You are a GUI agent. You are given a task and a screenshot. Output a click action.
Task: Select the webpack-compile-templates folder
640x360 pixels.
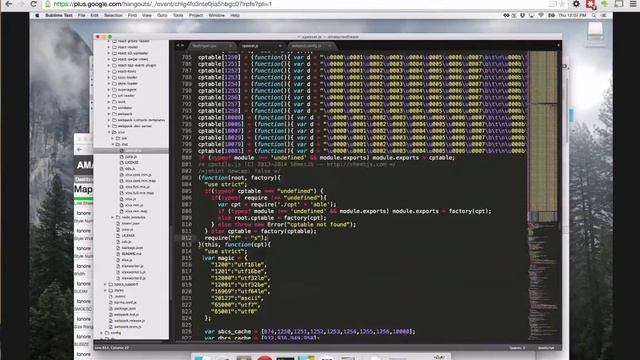[141, 120]
